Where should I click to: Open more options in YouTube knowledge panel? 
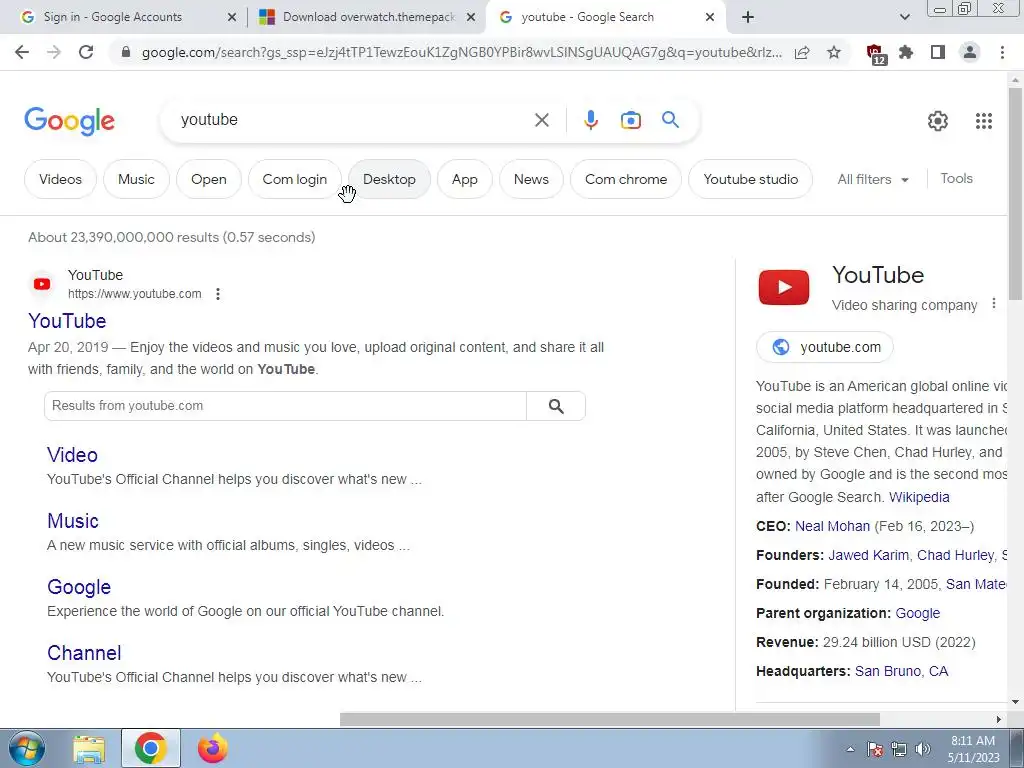pos(993,304)
